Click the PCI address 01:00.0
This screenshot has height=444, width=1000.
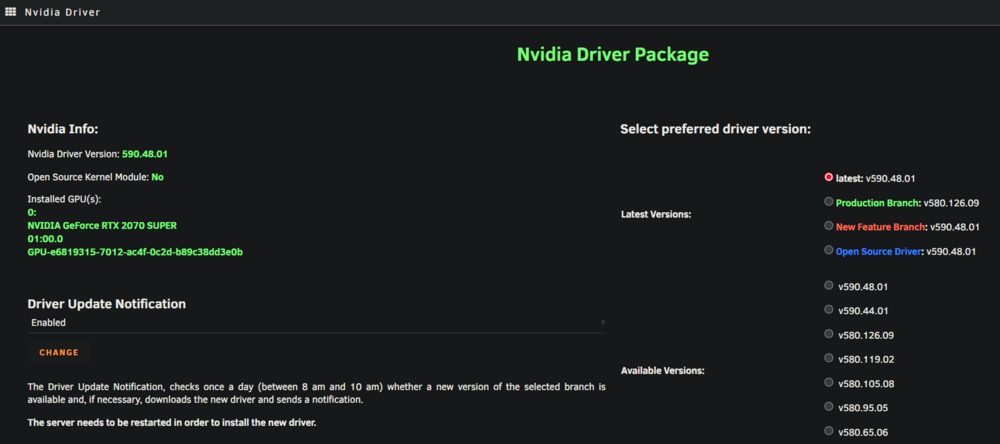tap(45, 239)
